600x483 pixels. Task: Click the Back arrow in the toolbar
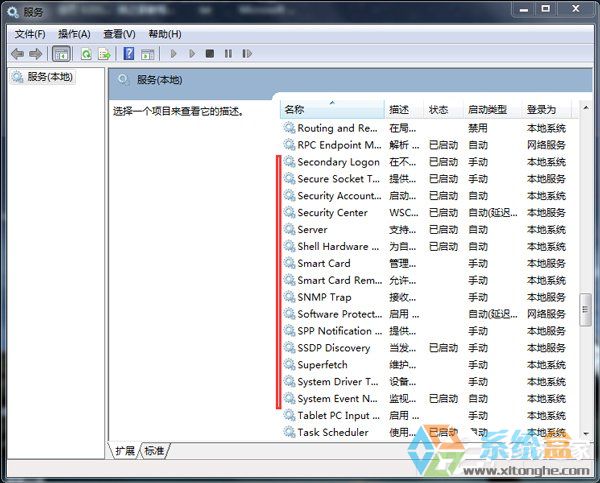coord(18,54)
